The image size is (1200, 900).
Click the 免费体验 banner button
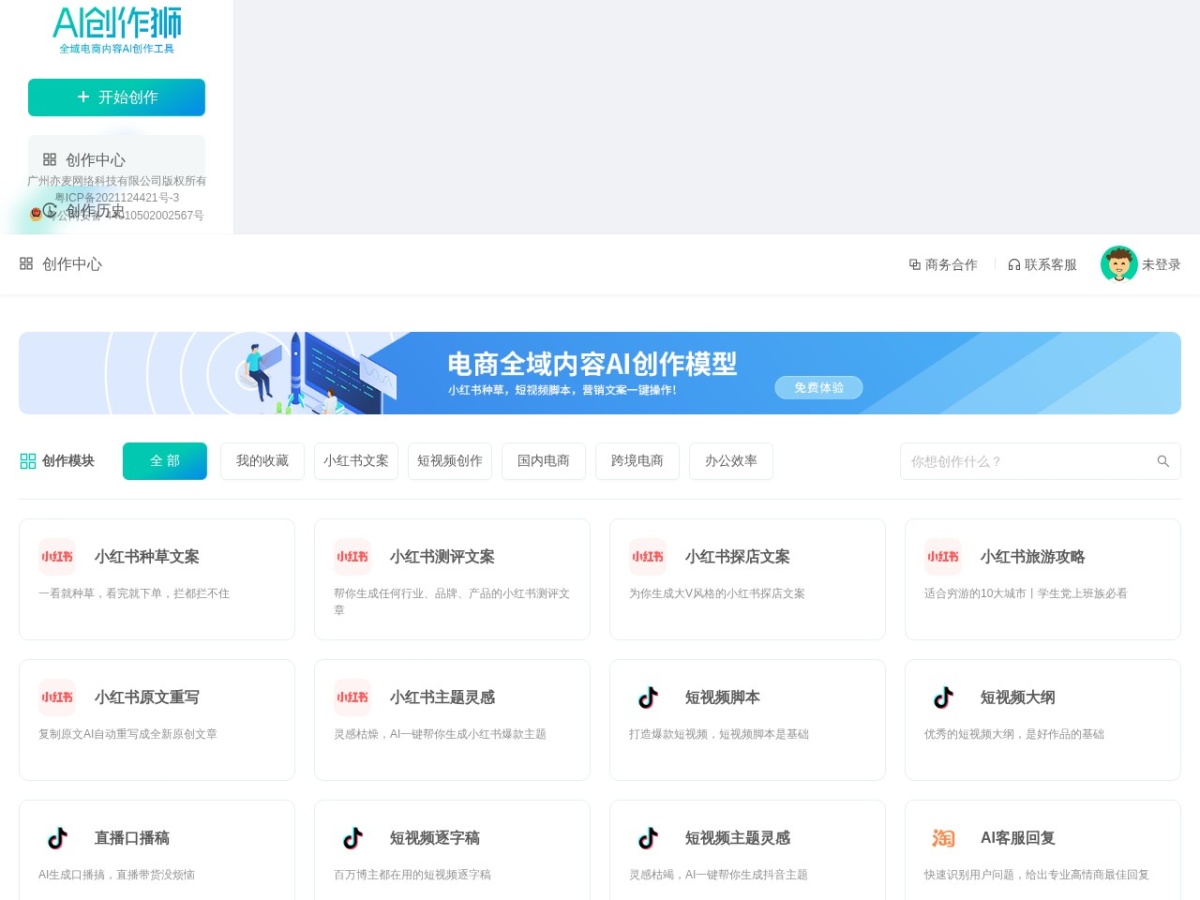819,388
